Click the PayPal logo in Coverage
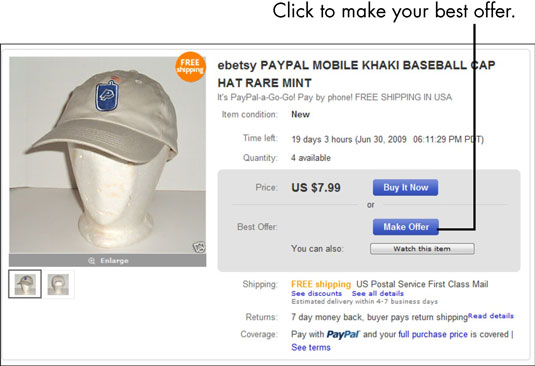Screen dimensions: 535x366 tap(343, 334)
